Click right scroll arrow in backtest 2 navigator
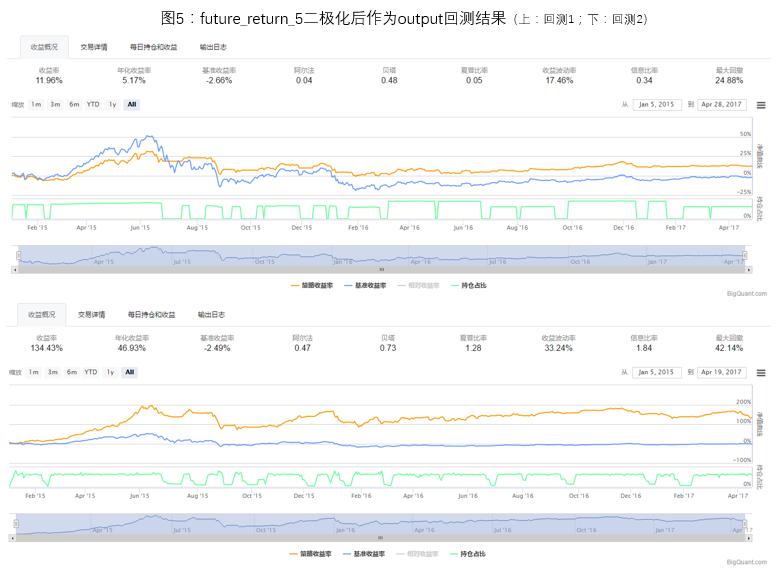Screen dimensions: 781x579 coord(749,538)
